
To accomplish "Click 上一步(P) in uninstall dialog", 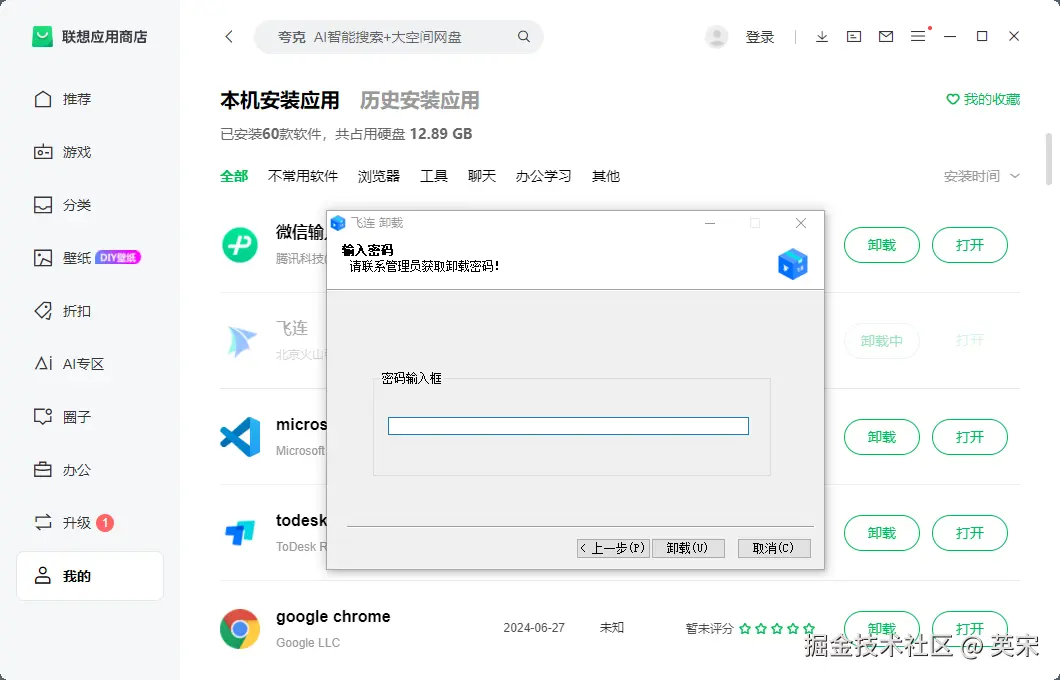I will pos(613,548).
